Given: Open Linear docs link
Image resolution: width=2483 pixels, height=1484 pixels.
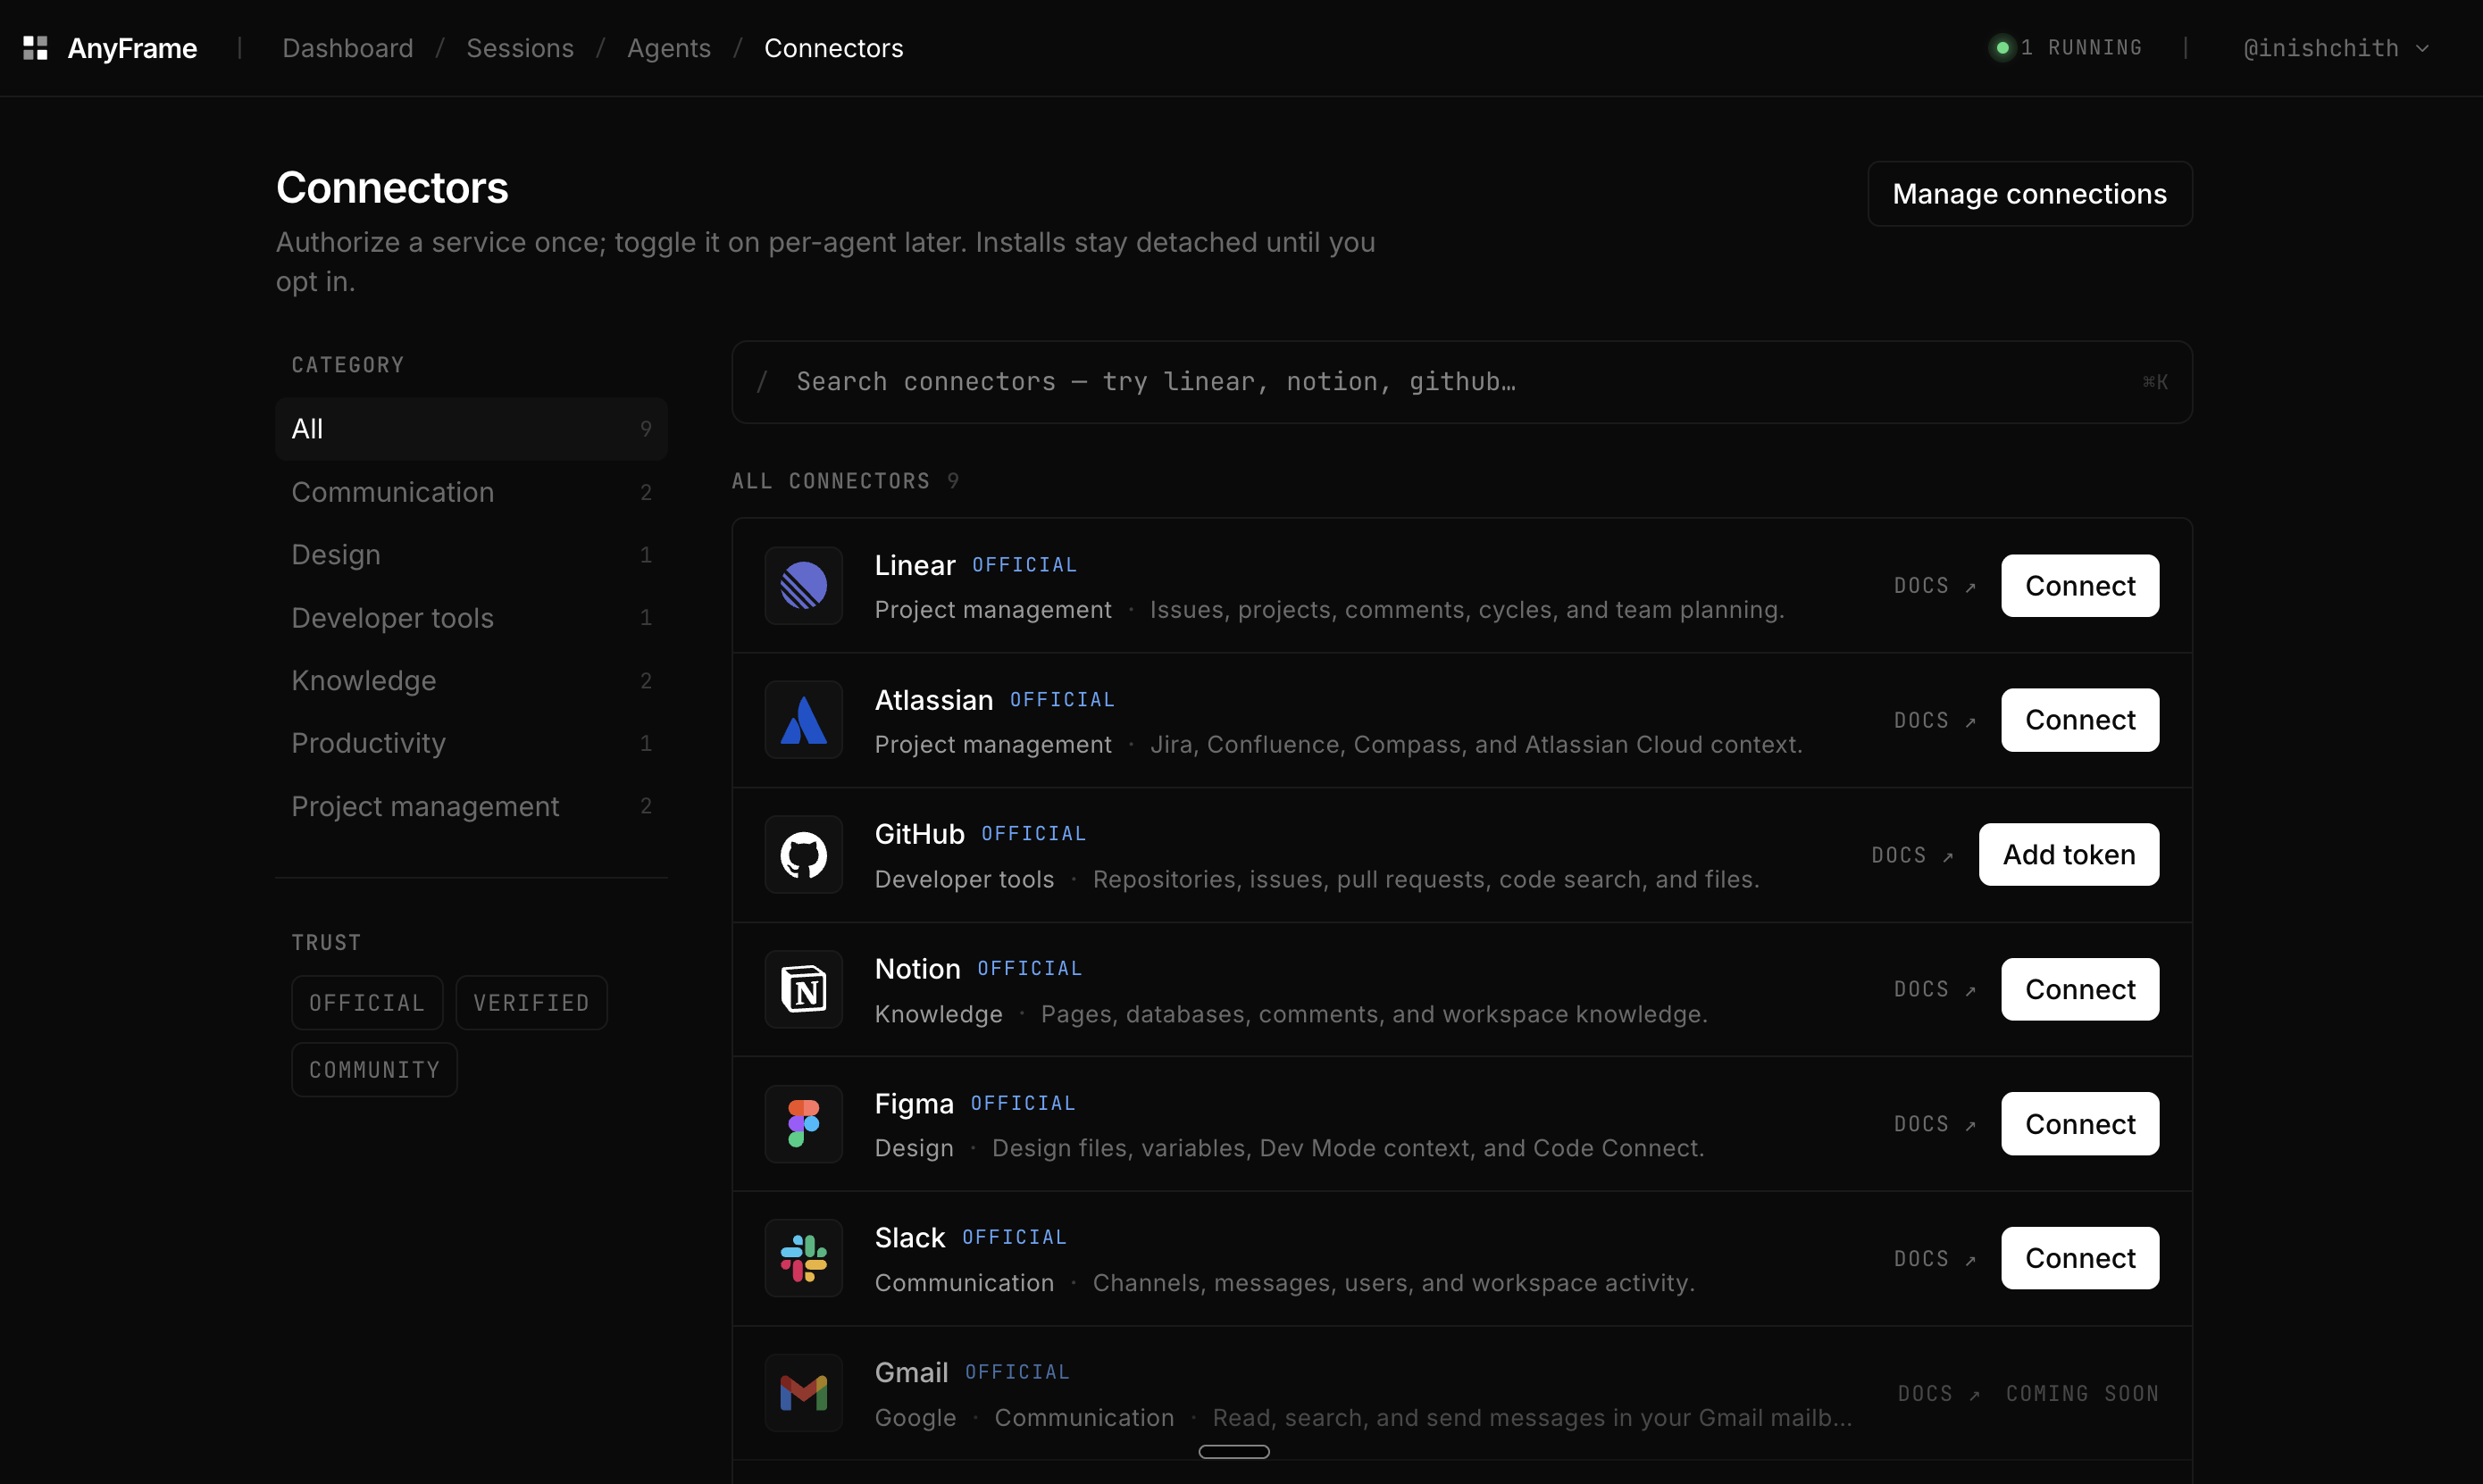Looking at the screenshot, I should [x=1934, y=586].
